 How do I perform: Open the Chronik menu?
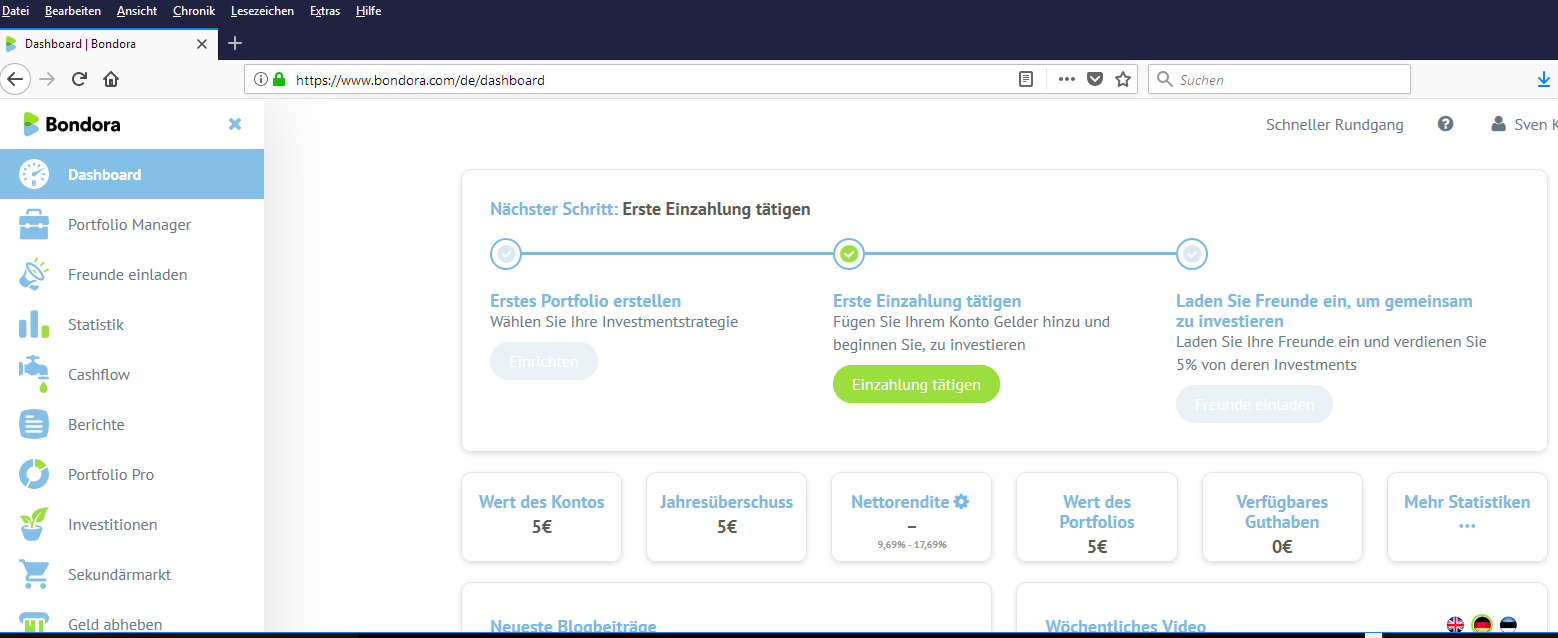tap(194, 11)
